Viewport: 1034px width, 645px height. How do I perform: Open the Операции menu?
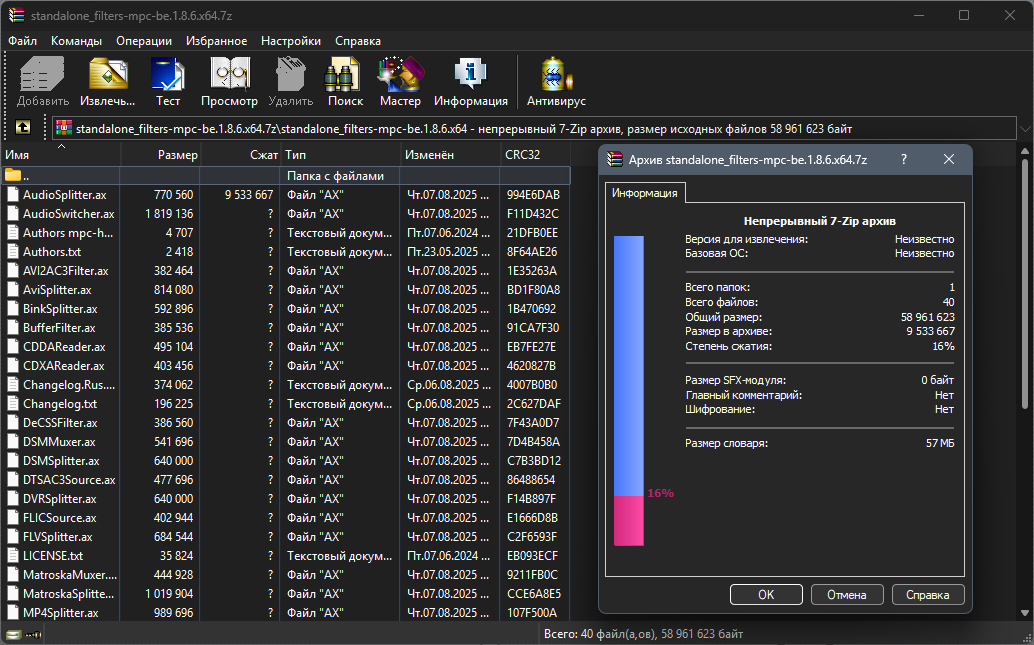144,41
